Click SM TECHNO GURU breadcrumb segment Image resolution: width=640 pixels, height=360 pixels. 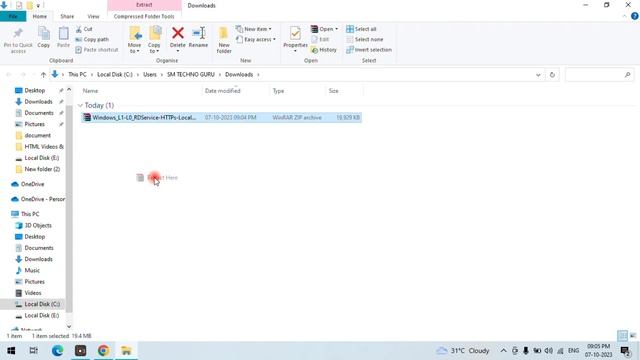coord(191,75)
